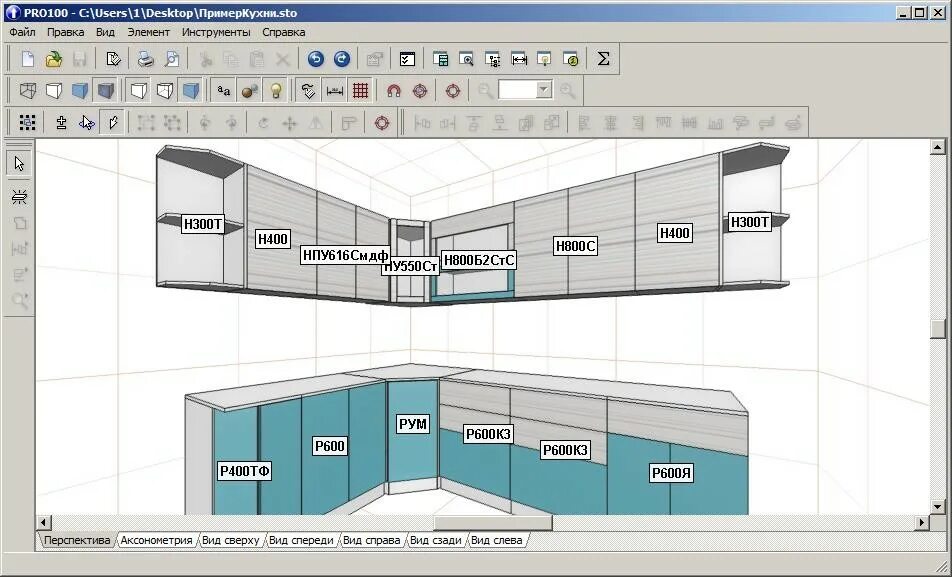Open the dimensions window with double-arrow icon
The image size is (952, 577).
[519, 59]
